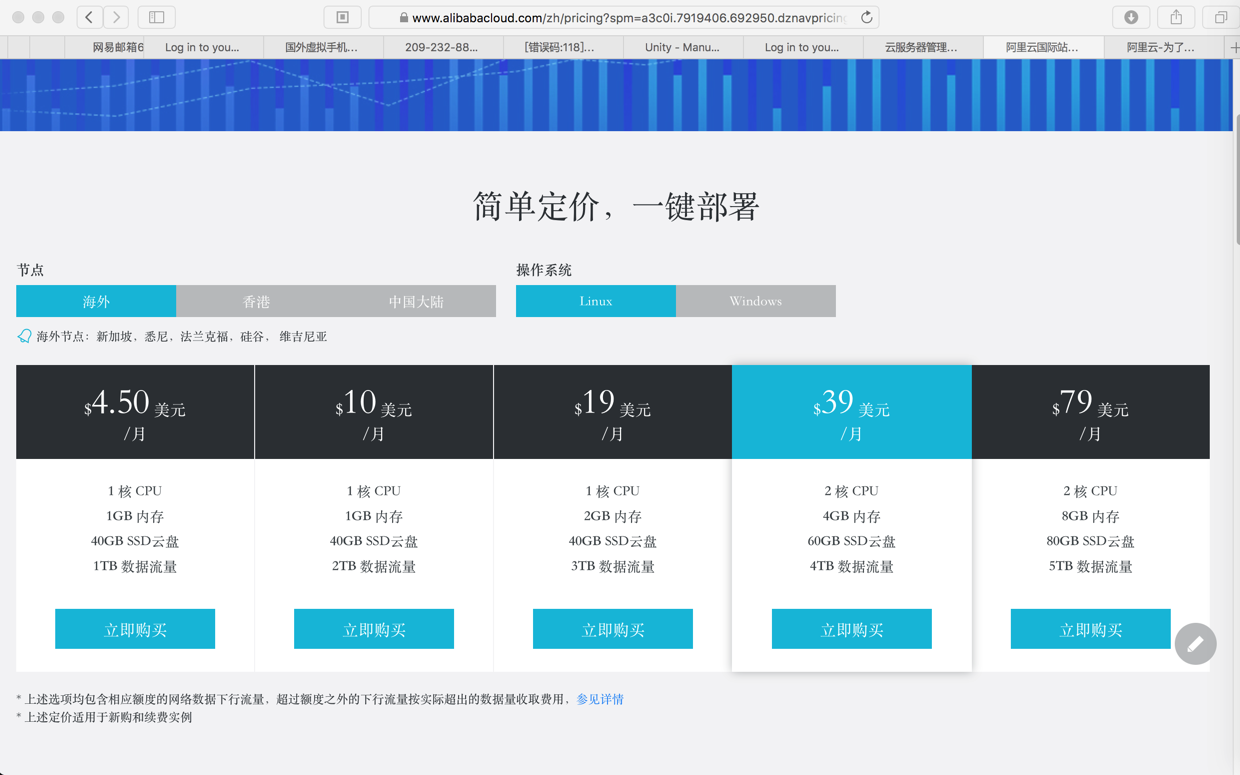Open the 参见详情 link
Image resolution: width=1240 pixels, height=775 pixels.
pyautogui.click(x=600, y=699)
